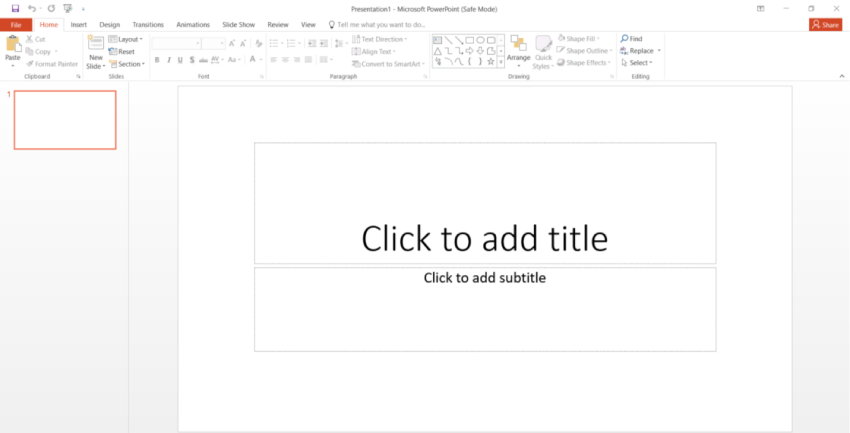Open Shape Fill color menu
Image resolution: width=850 pixels, height=433 pixels.
tap(578, 38)
